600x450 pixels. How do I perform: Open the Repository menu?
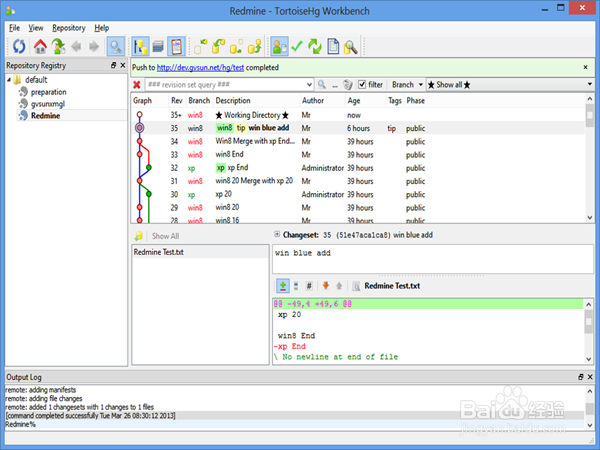coord(69,28)
